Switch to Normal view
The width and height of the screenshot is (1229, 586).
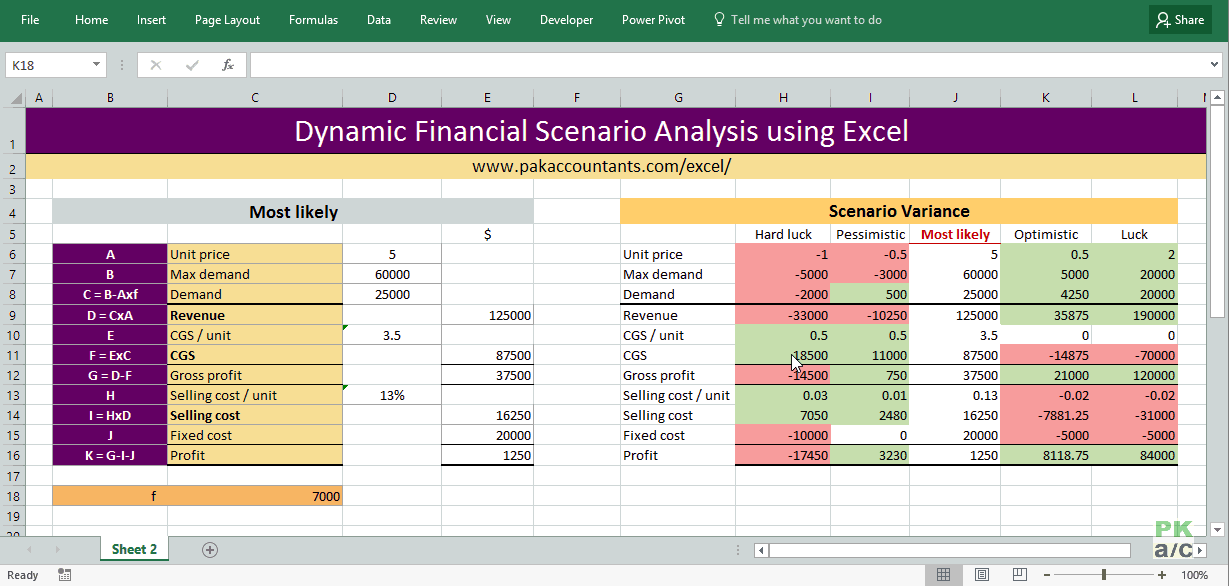click(943, 575)
